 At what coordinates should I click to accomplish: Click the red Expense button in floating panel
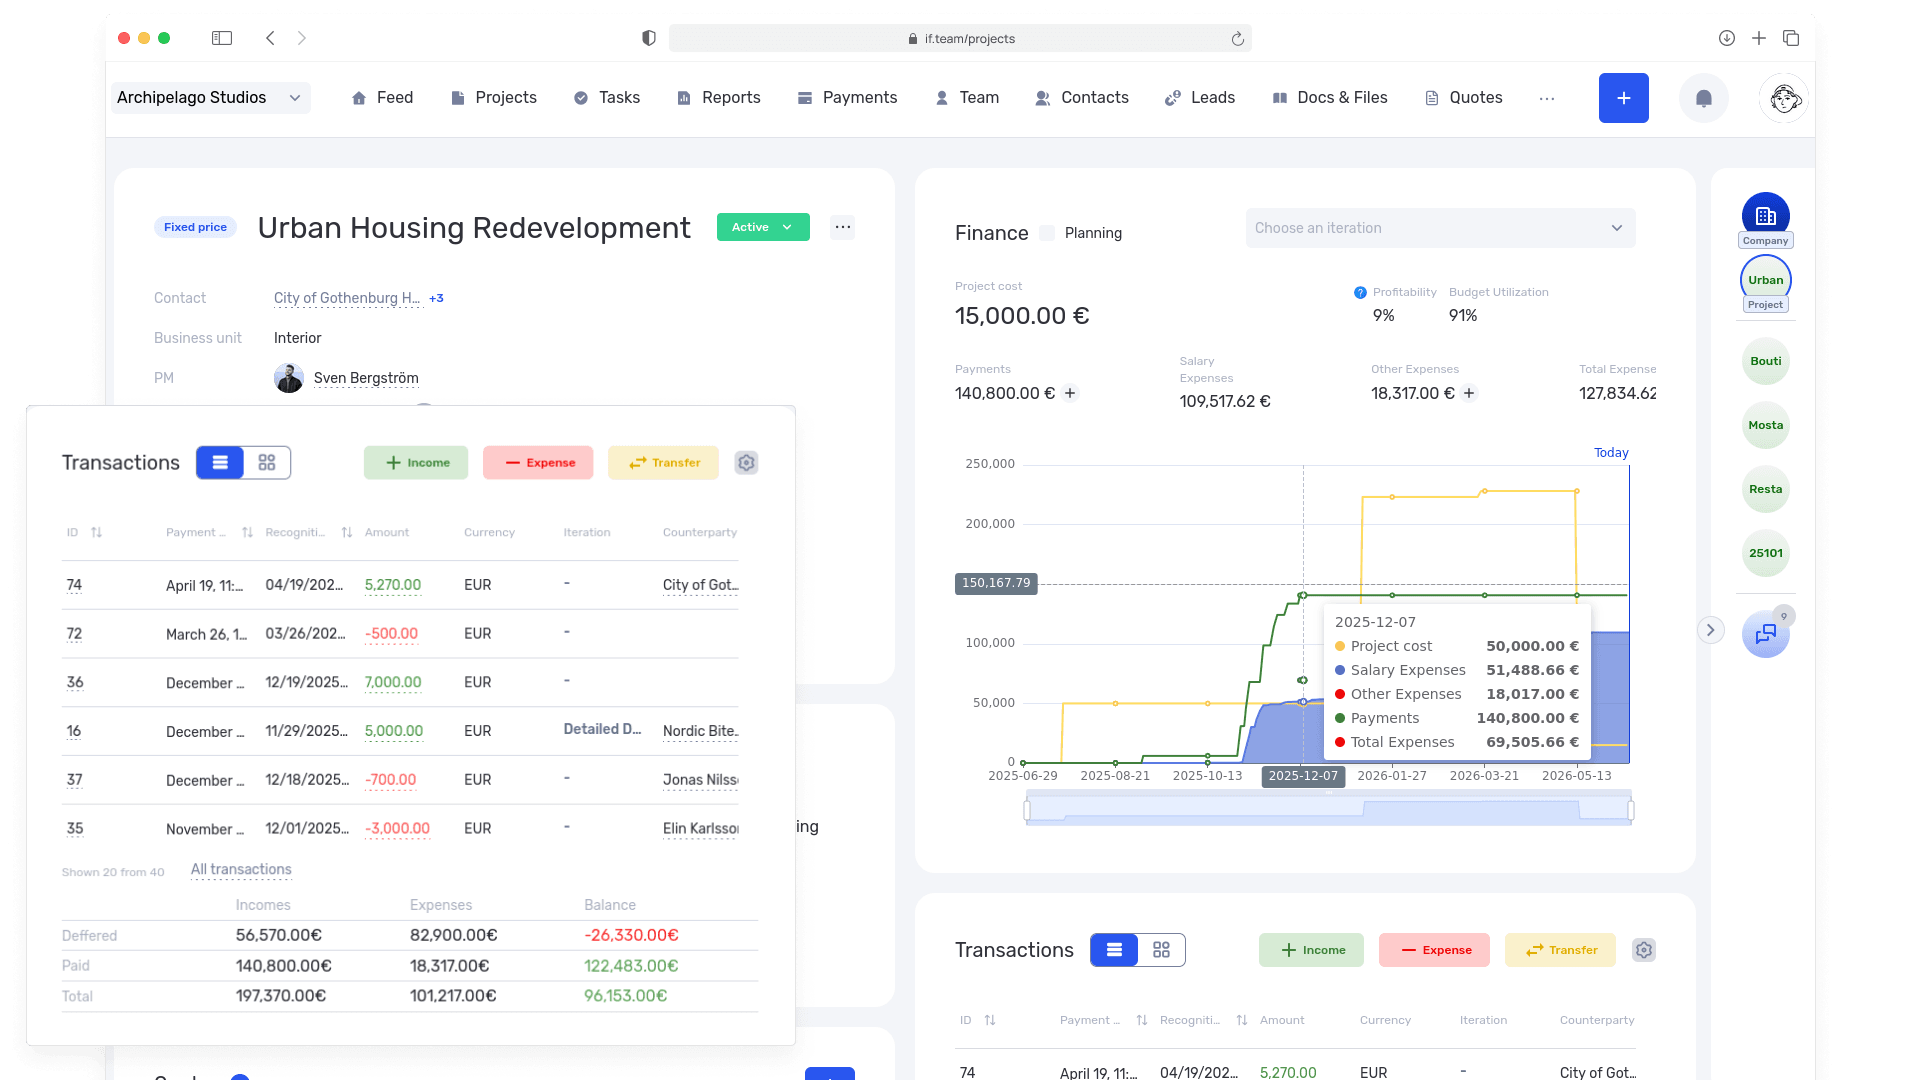tap(538, 463)
